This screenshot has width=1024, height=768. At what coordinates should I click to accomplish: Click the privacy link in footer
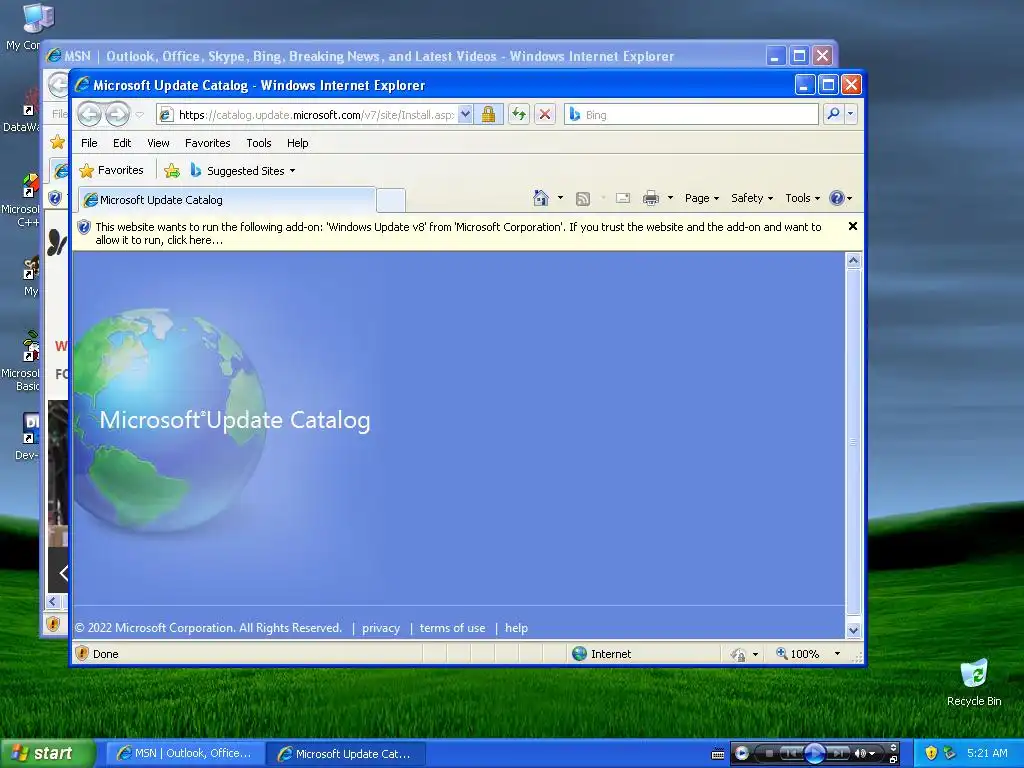pos(381,628)
